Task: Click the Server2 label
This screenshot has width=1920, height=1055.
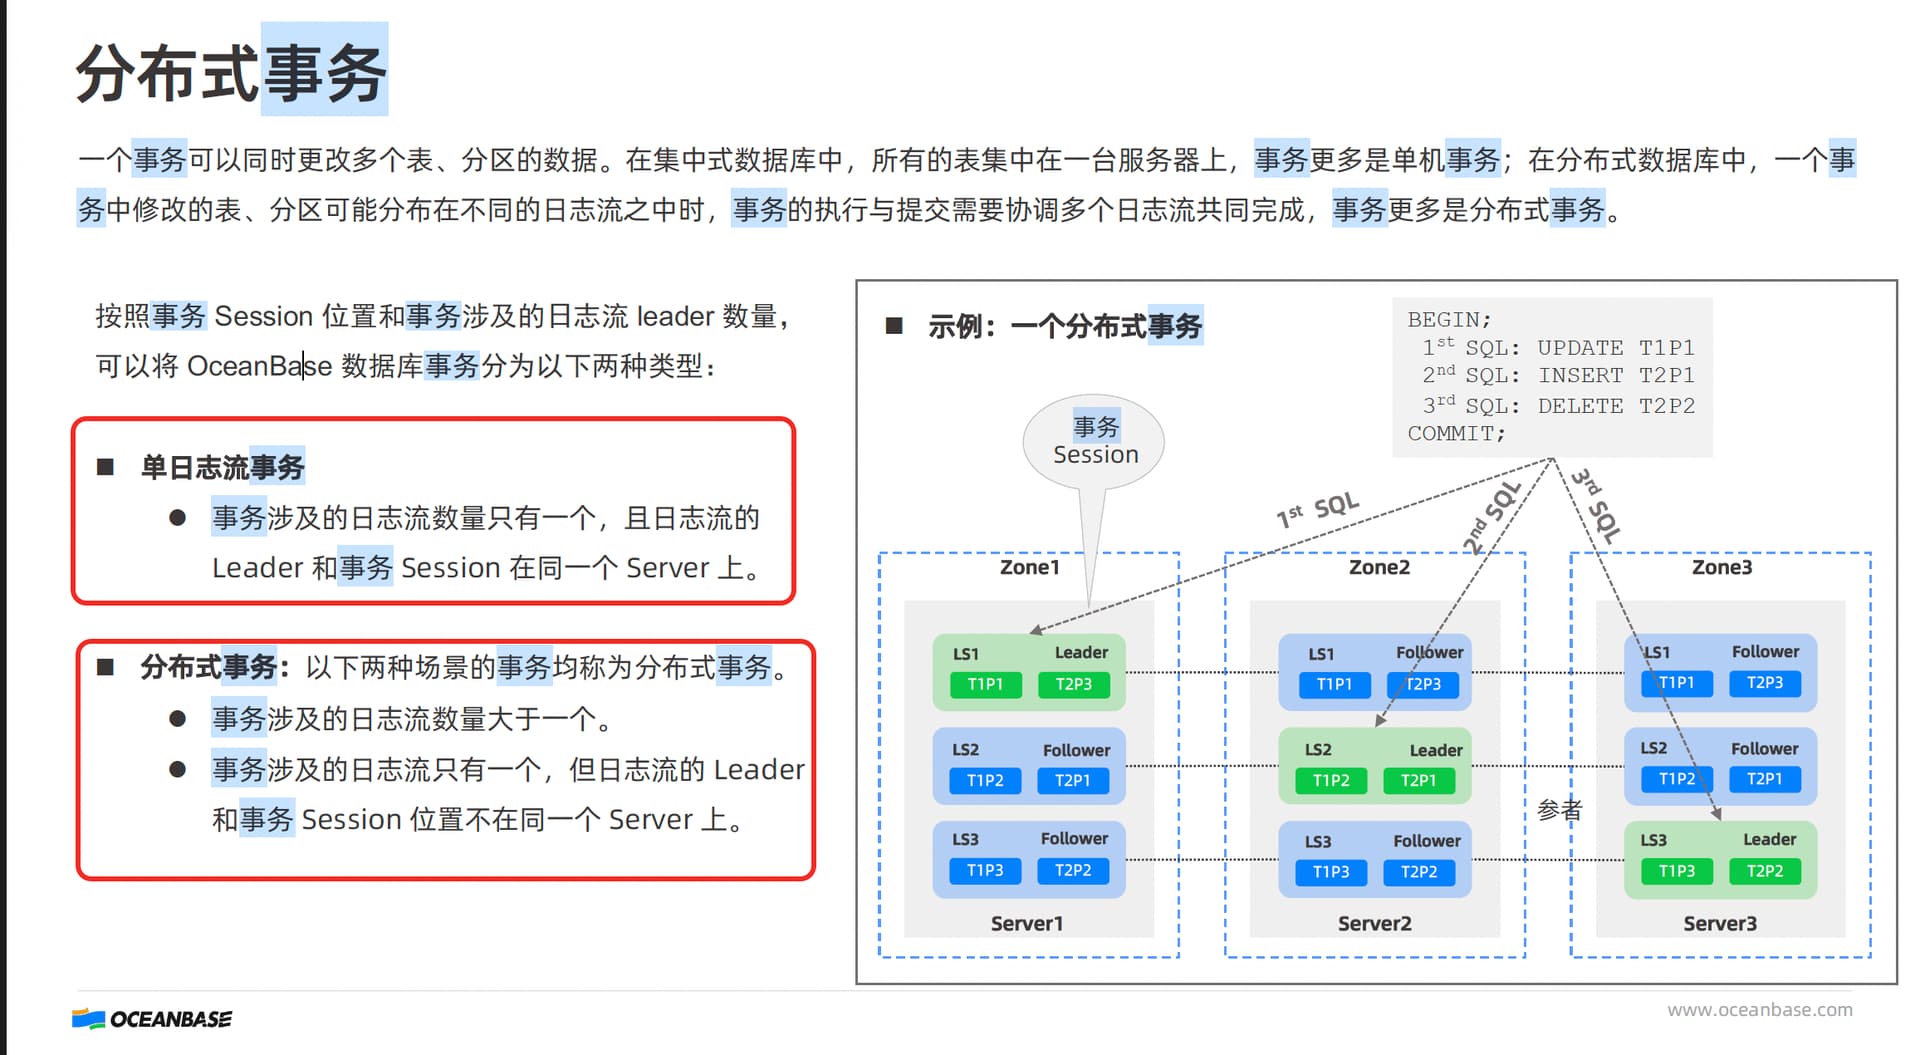Action: pyautogui.click(x=1374, y=923)
